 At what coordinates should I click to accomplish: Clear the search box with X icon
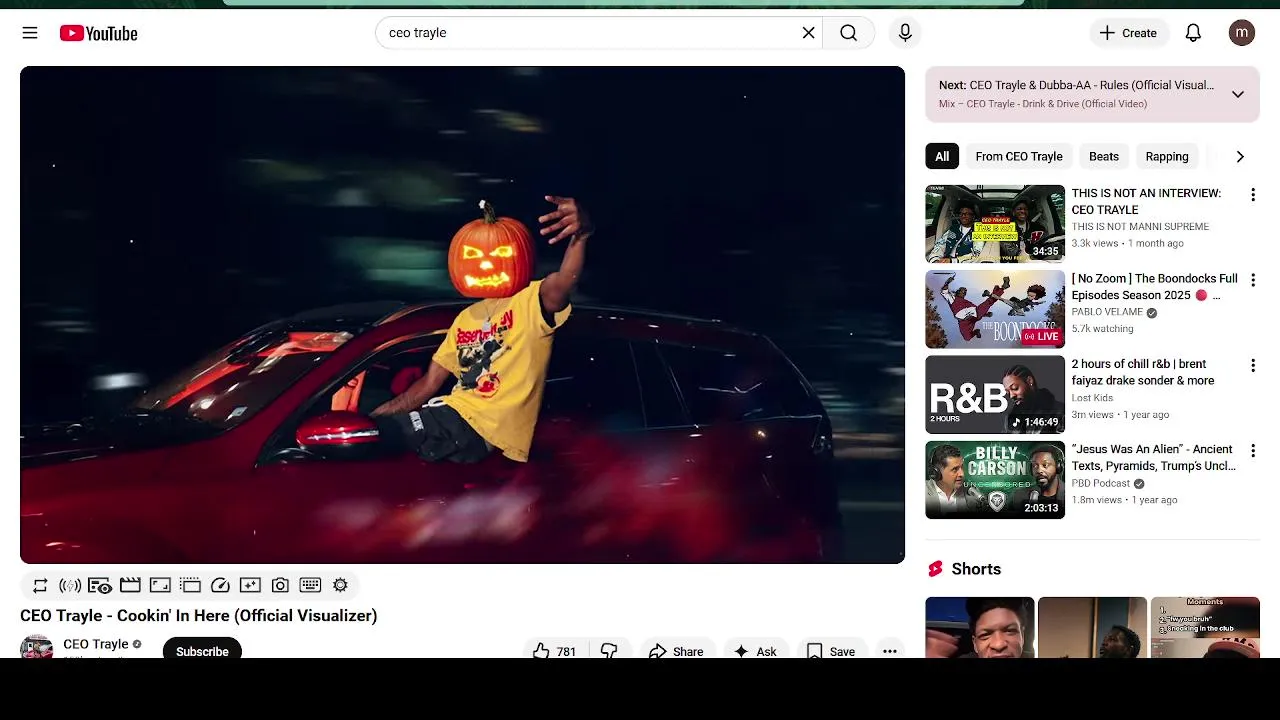click(808, 33)
